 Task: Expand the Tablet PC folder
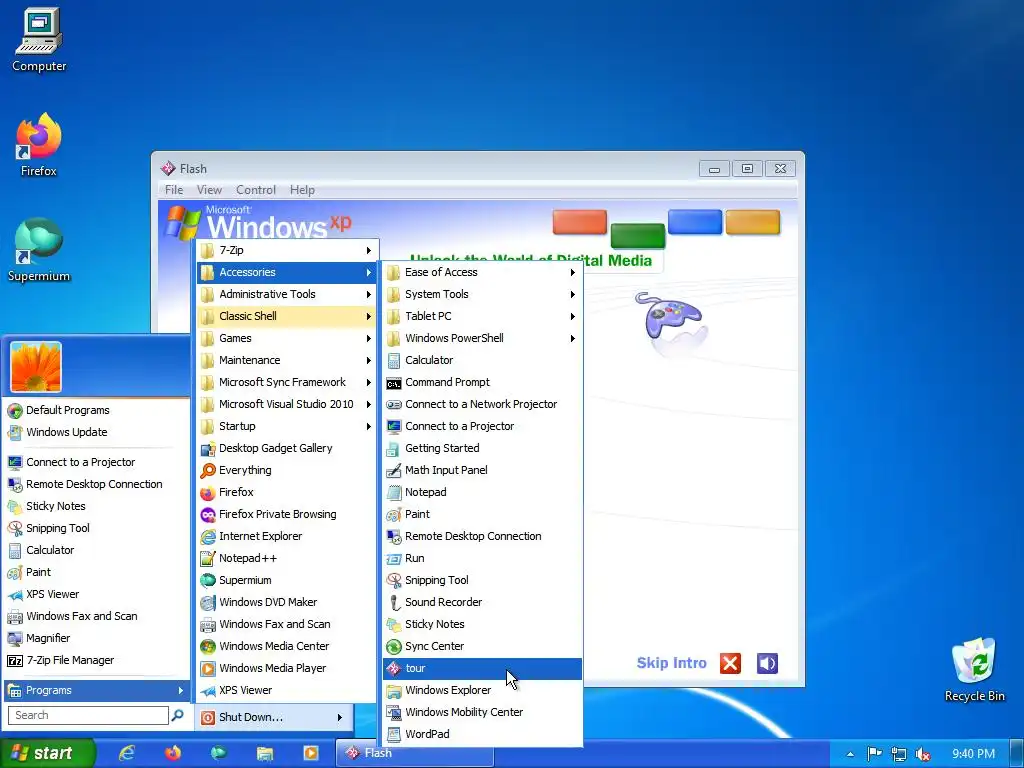(482, 316)
